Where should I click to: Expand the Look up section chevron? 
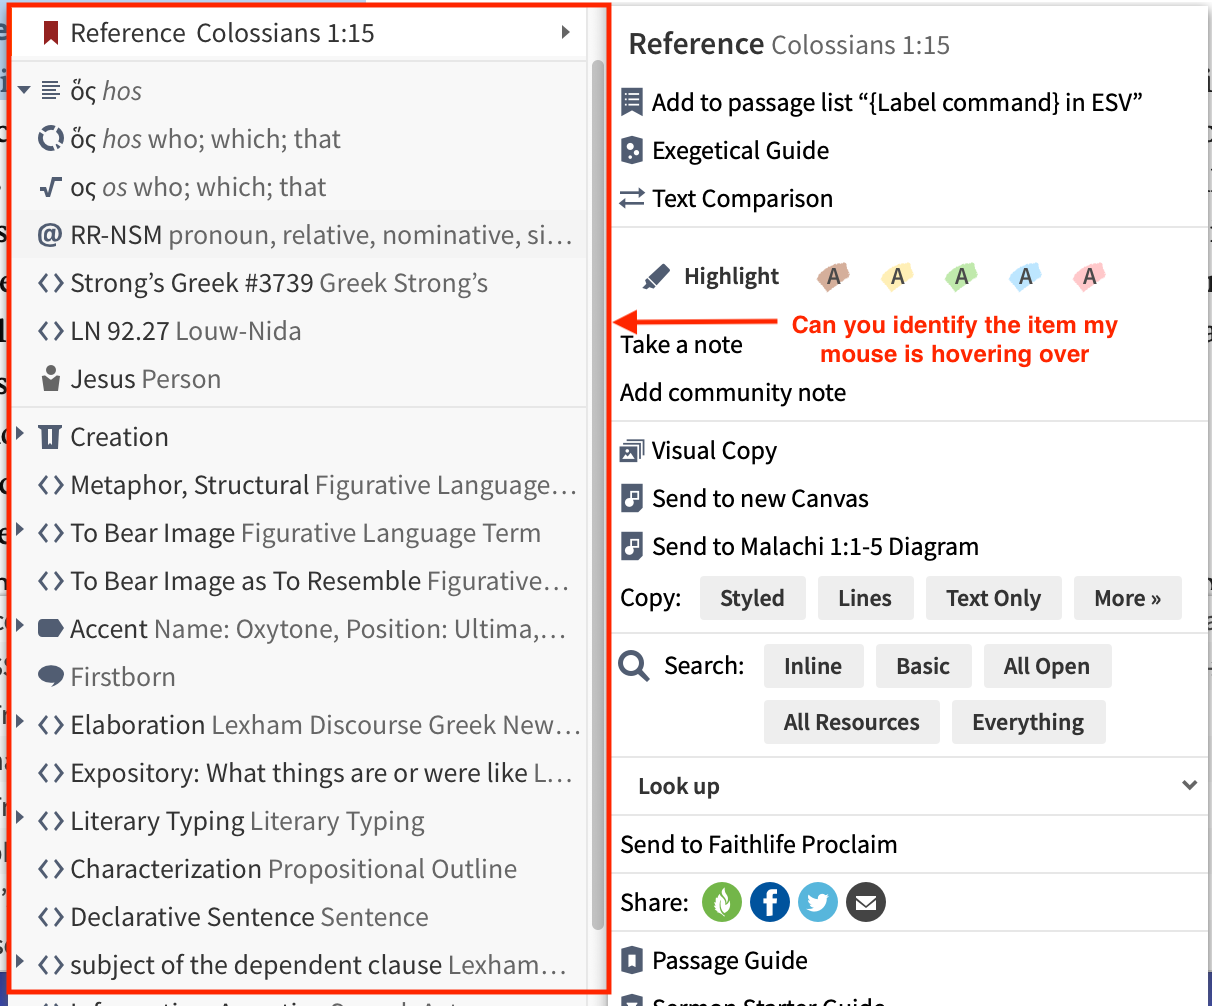click(1189, 786)
